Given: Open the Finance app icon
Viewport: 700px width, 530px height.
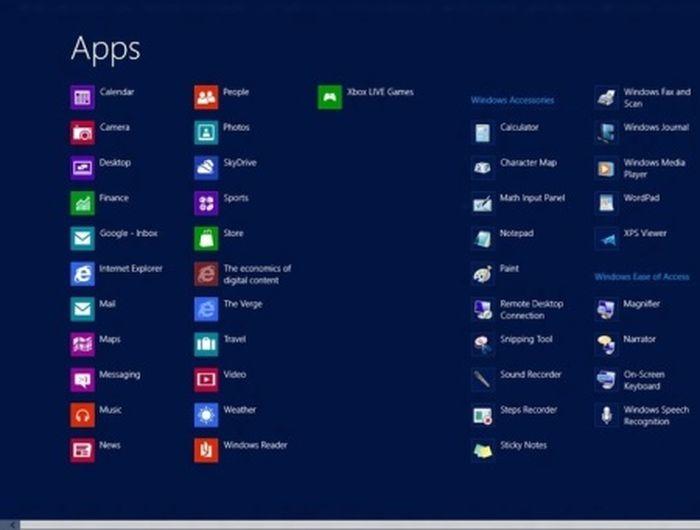Looking at the screenshot, I should 83,203.
